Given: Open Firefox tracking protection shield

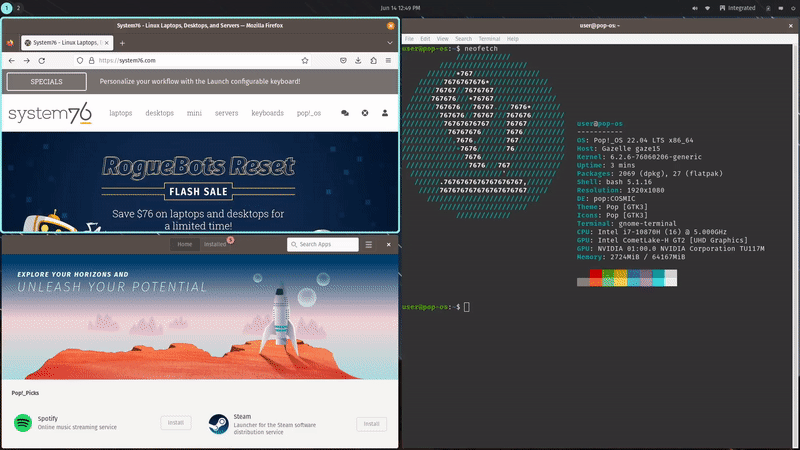Looking at the screenshot, I should pos(80,60).
